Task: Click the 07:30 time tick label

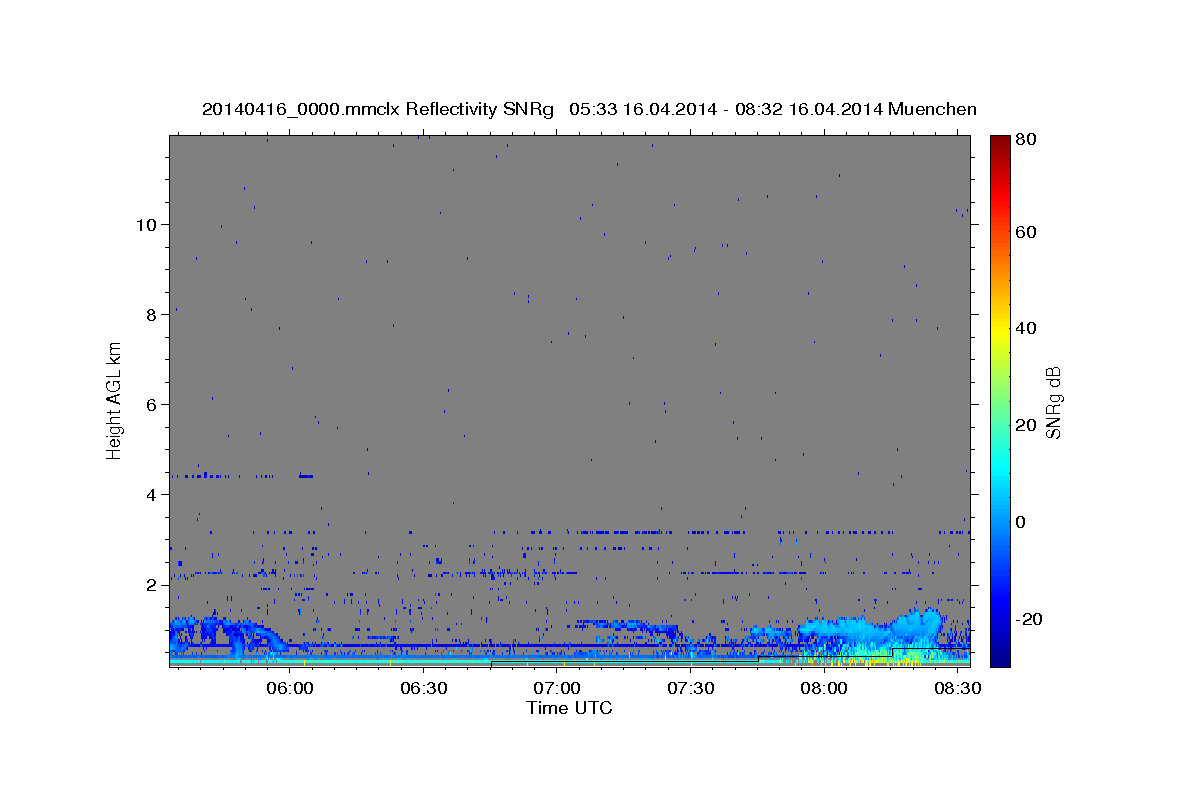Action: point(690,689)
